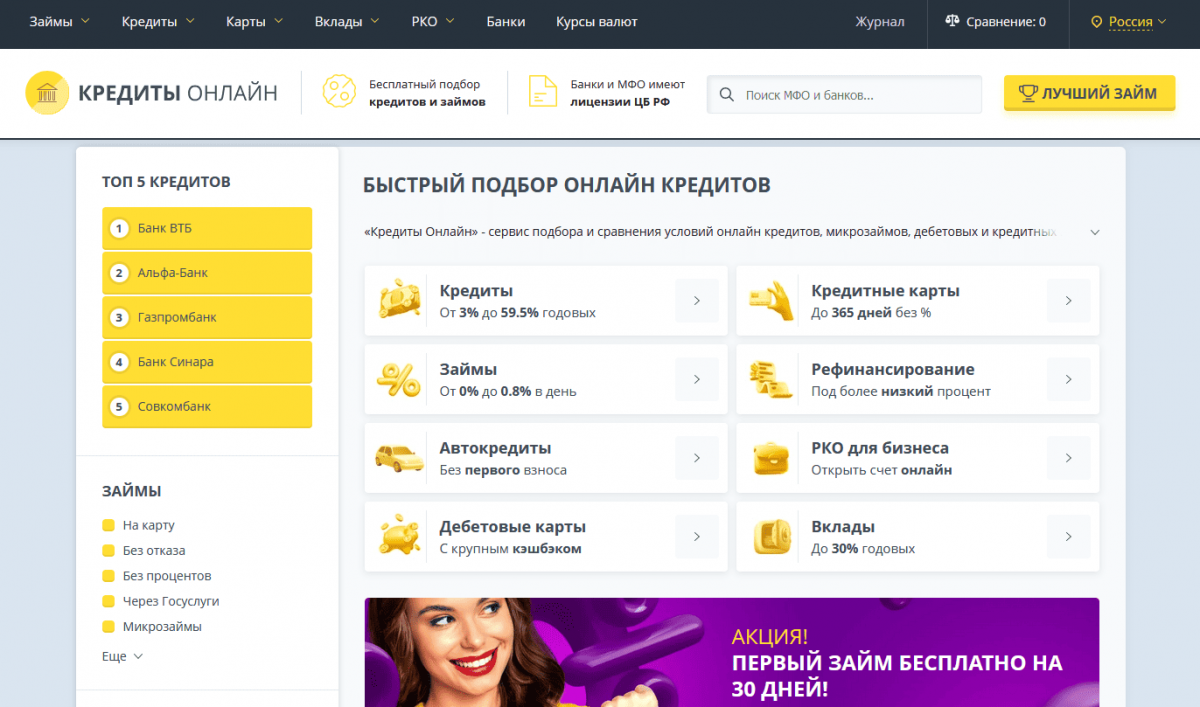Select the На карту loans filter
Viewport: 1200px width, 707px height.
(x=148, y=525)
